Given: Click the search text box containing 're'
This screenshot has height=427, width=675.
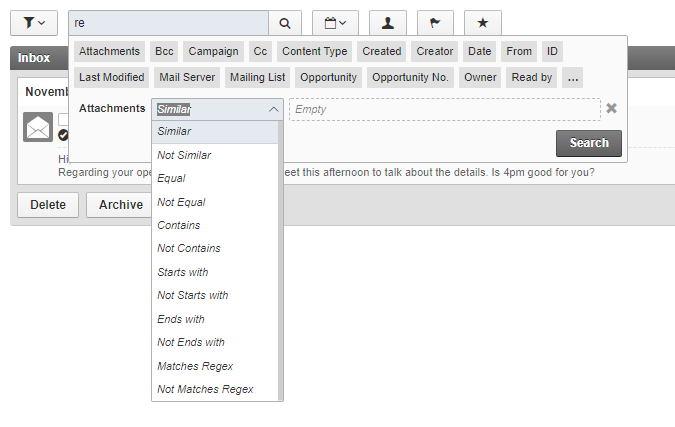Looking at the screenshot, I should coord(168,22).
